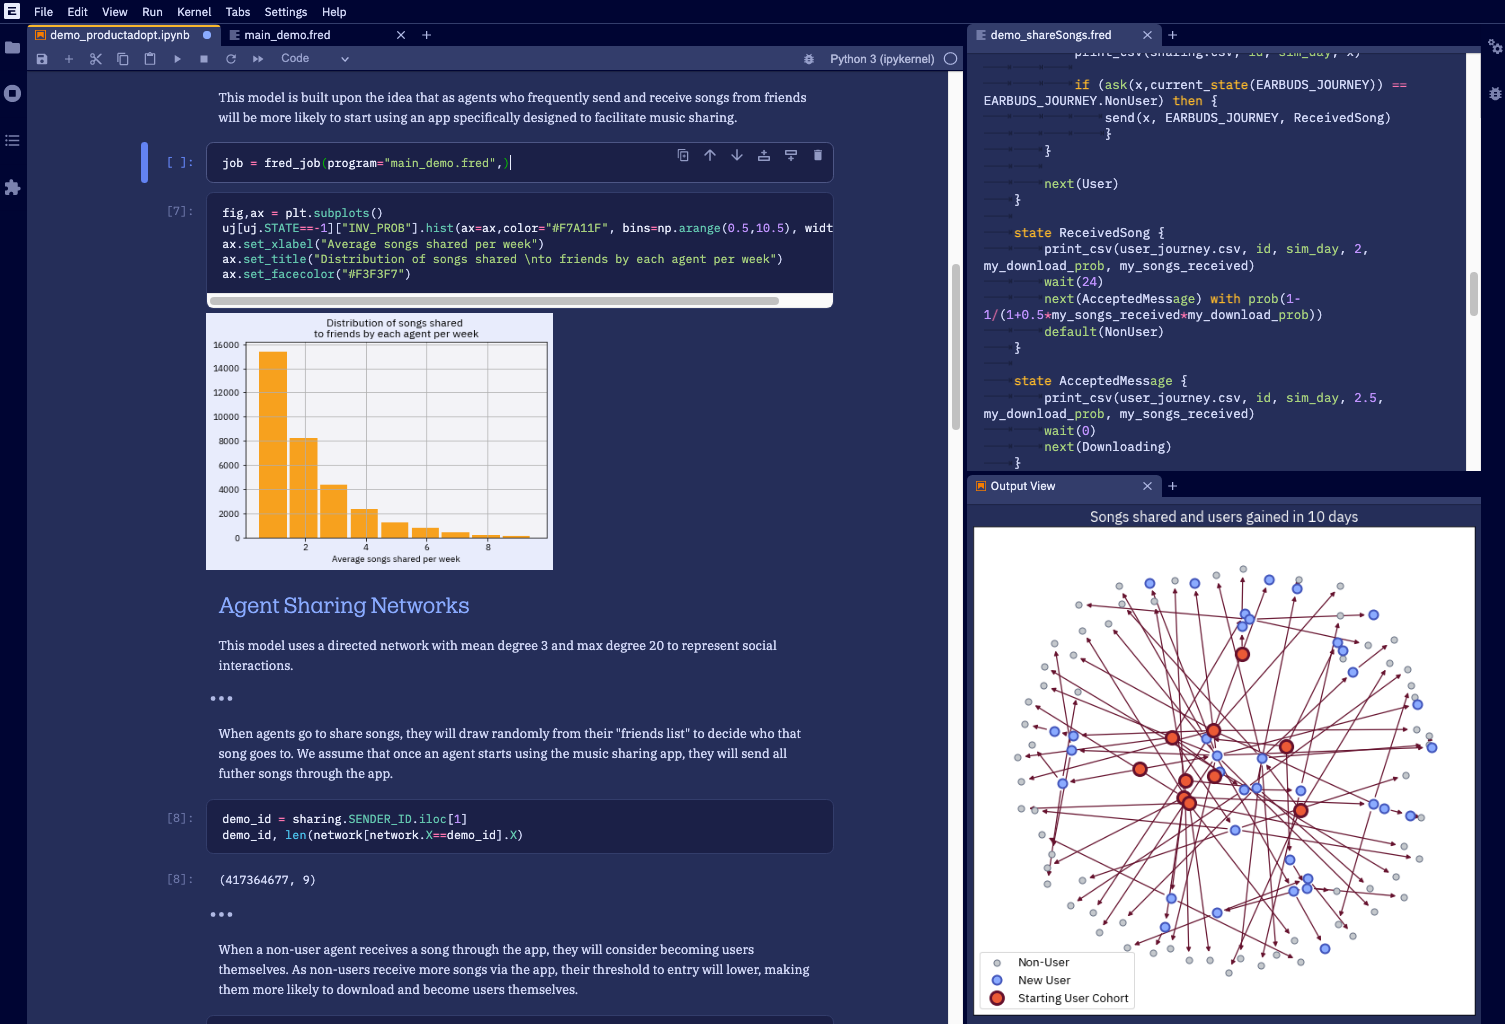Move the active cell down
The width and height of the screenshot is (1505, 1024).
tap(736, 155)
